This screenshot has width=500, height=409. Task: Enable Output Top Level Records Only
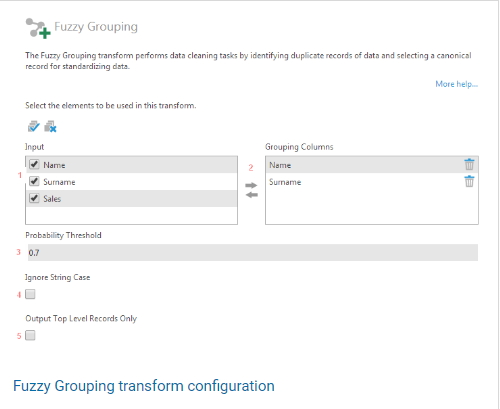coord(30,335)
